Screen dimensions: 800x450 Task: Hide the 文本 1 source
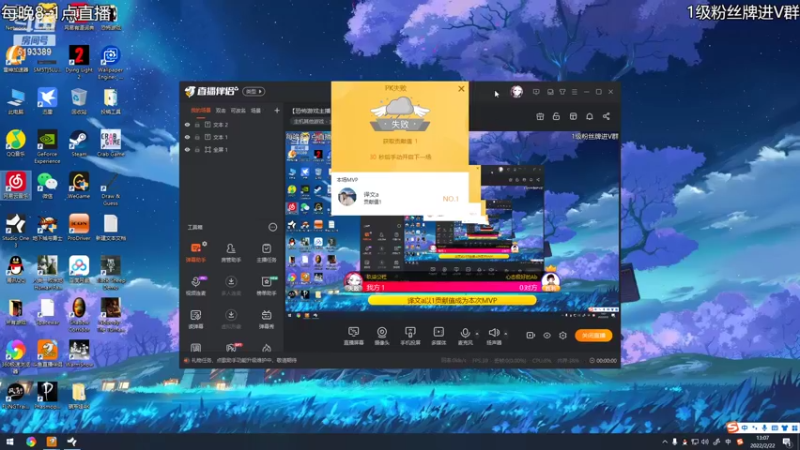click(187, 137)
